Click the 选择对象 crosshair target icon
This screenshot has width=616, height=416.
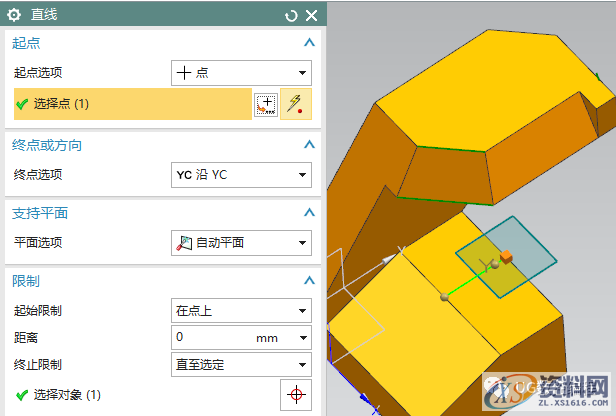[x=296, y=394]
